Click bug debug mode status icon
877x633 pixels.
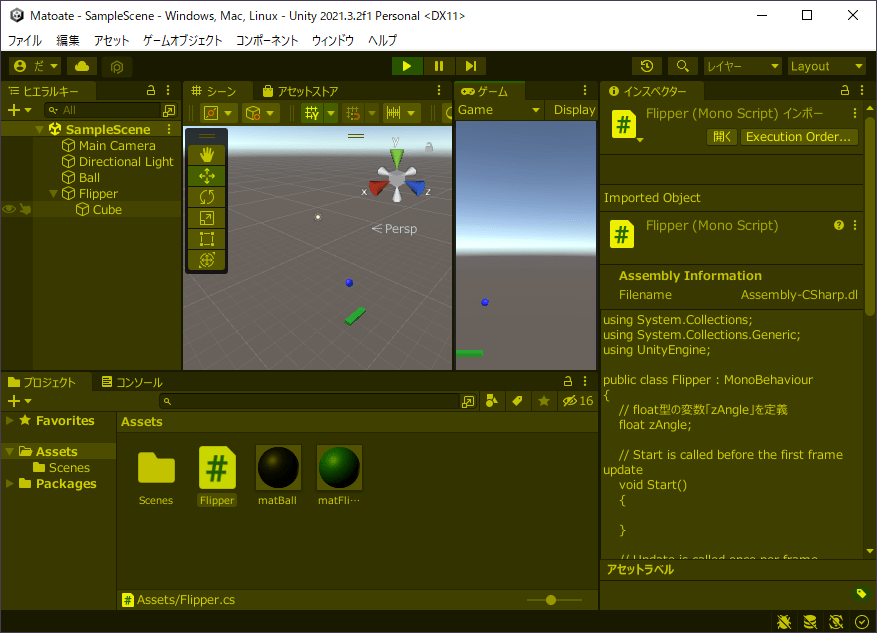point(784,622)
